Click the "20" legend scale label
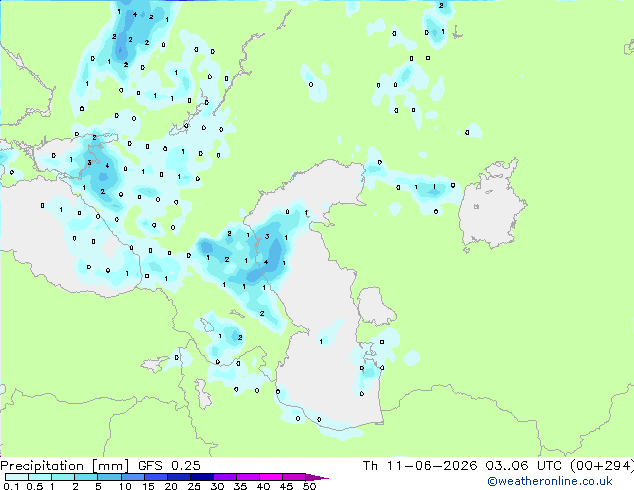Screen dimensions: 634x490 [171, 486]
